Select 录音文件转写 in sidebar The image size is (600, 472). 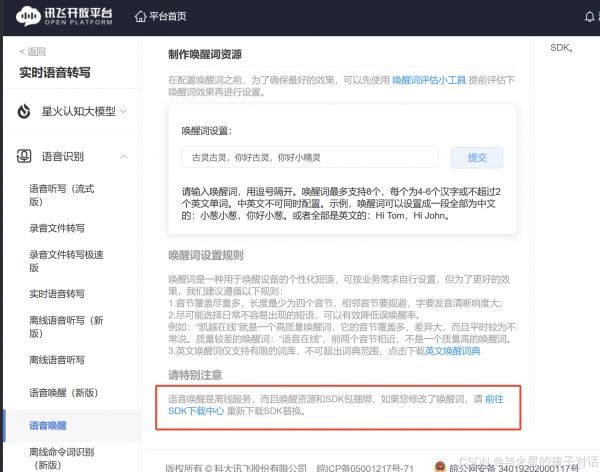(57, 228)
